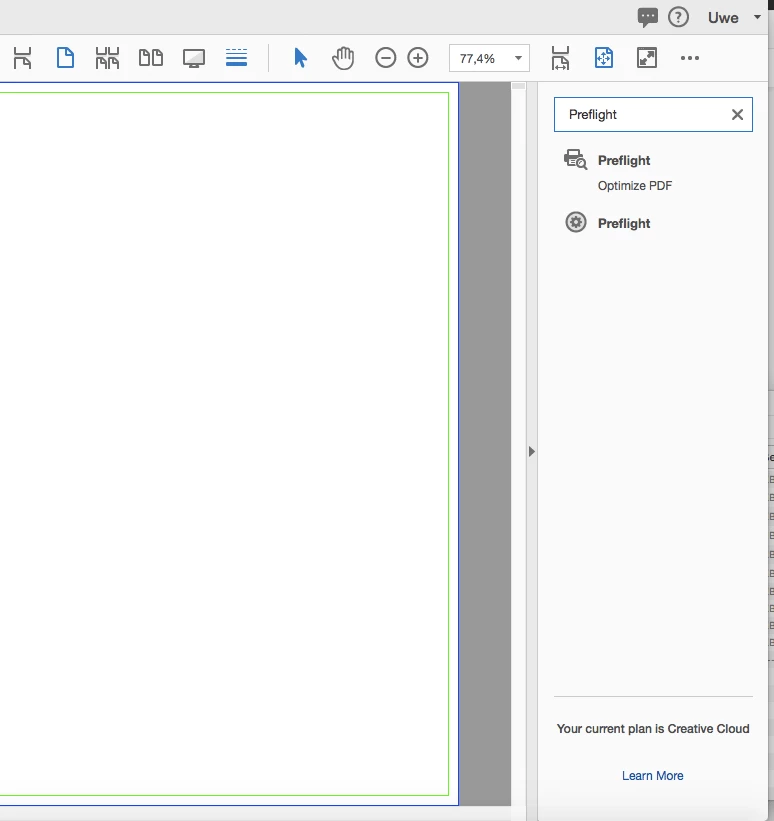The image size is (774, 821).
Task: Open the zoom level dropdown arrow
Action: click(x=518, y=58)
